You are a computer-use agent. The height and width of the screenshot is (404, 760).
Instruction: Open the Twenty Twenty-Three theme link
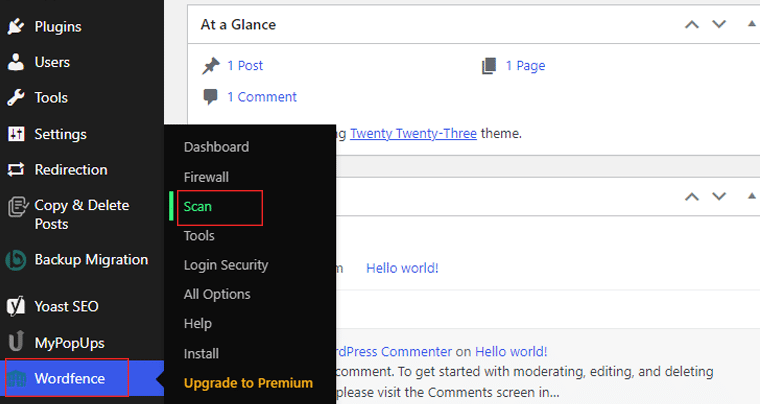point(413,133)
